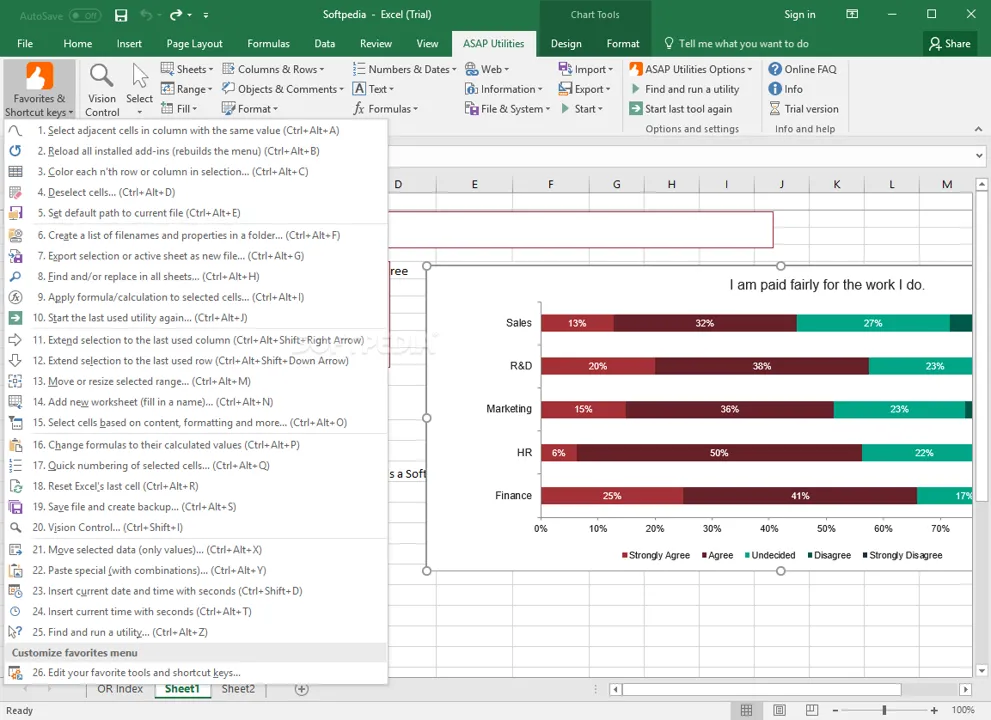The width and height of the screenshot is (991, 720).
Task: Click the Online FAQ help icon
Action: pos(775,69)
